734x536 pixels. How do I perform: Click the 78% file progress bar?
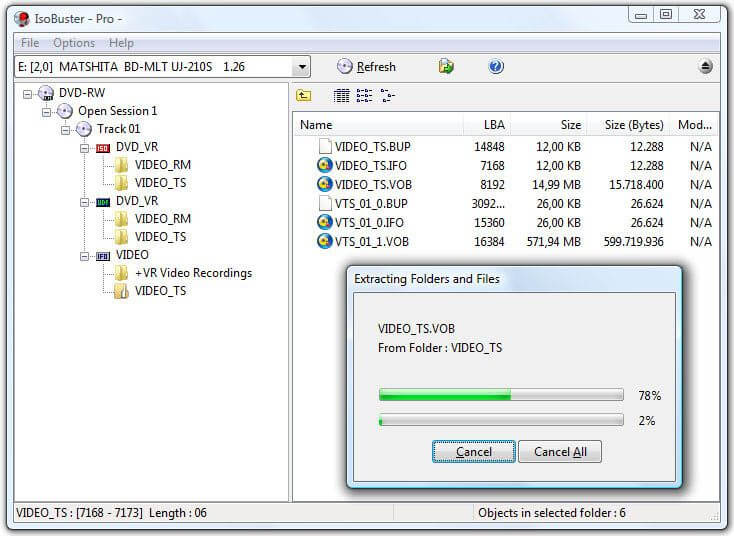pyautogui.click(x=501, y=395)
